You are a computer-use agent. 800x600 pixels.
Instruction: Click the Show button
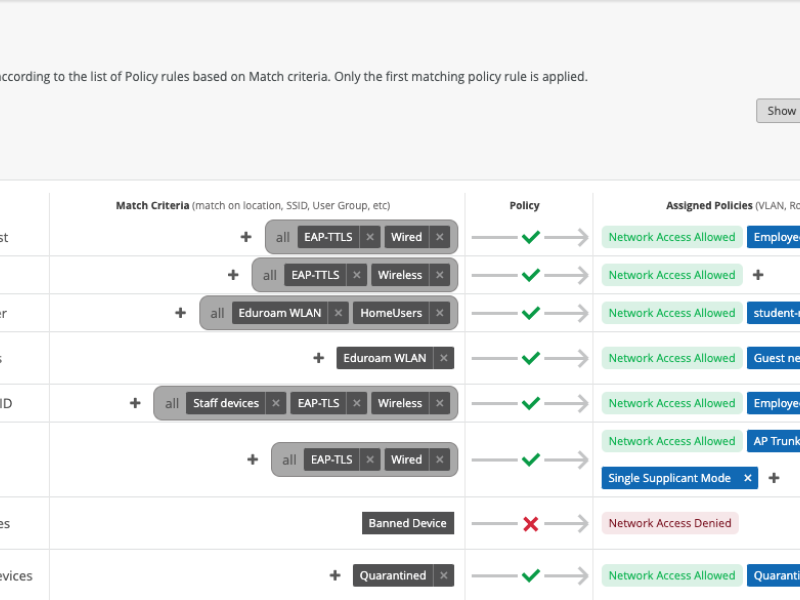click(779, 111)
